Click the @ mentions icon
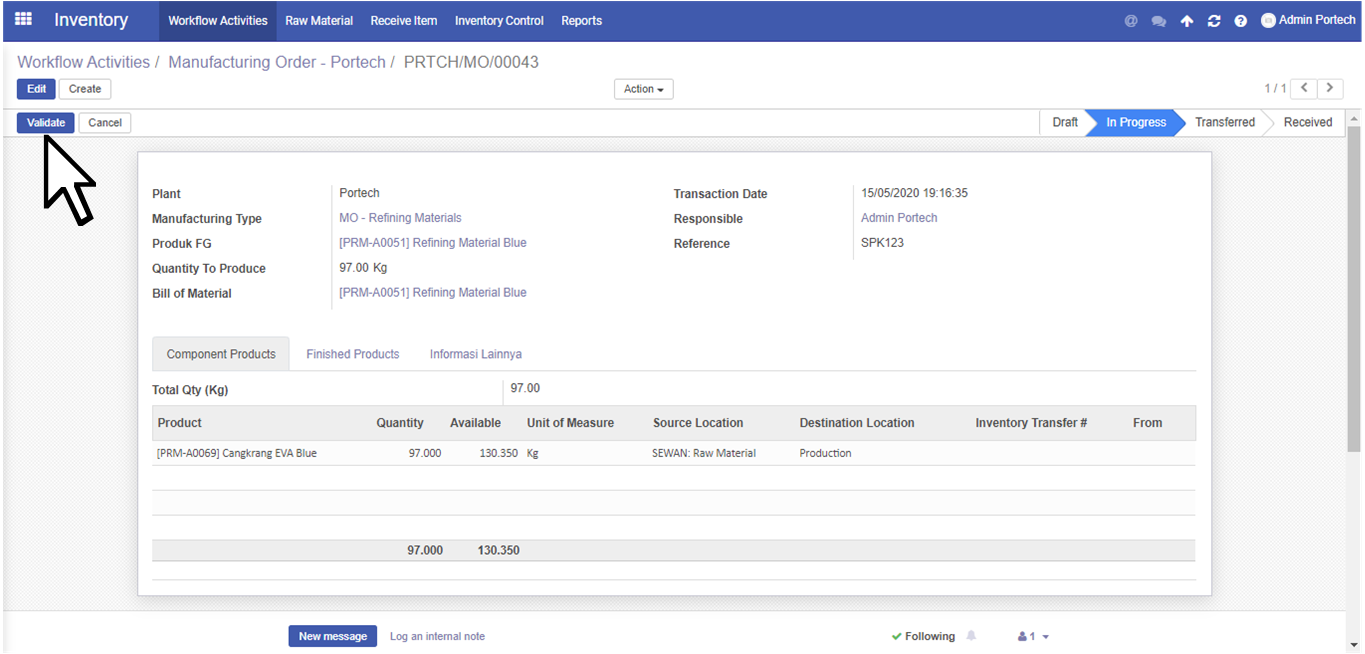Image resolution: width=1365 pixels, height=654 pixels. tap(1131, 21)
